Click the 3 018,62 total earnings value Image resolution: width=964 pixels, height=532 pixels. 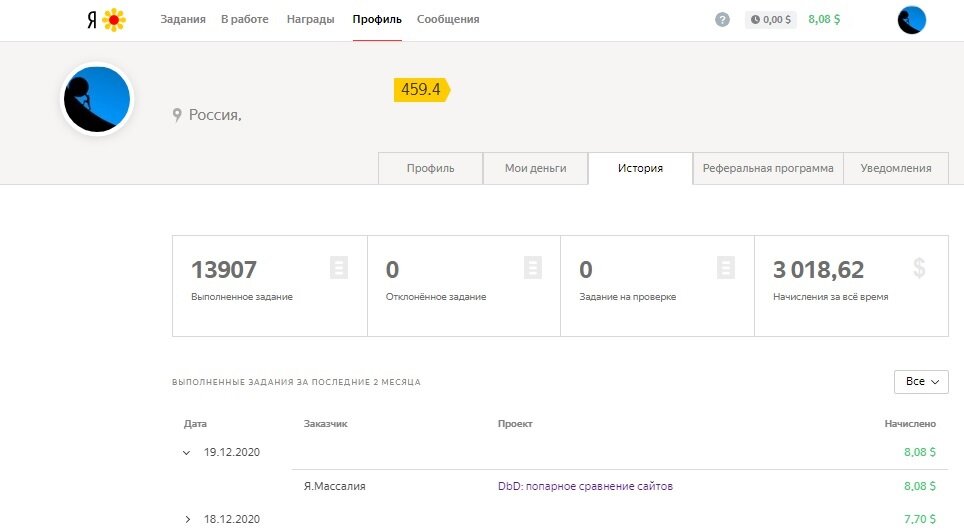818,269
